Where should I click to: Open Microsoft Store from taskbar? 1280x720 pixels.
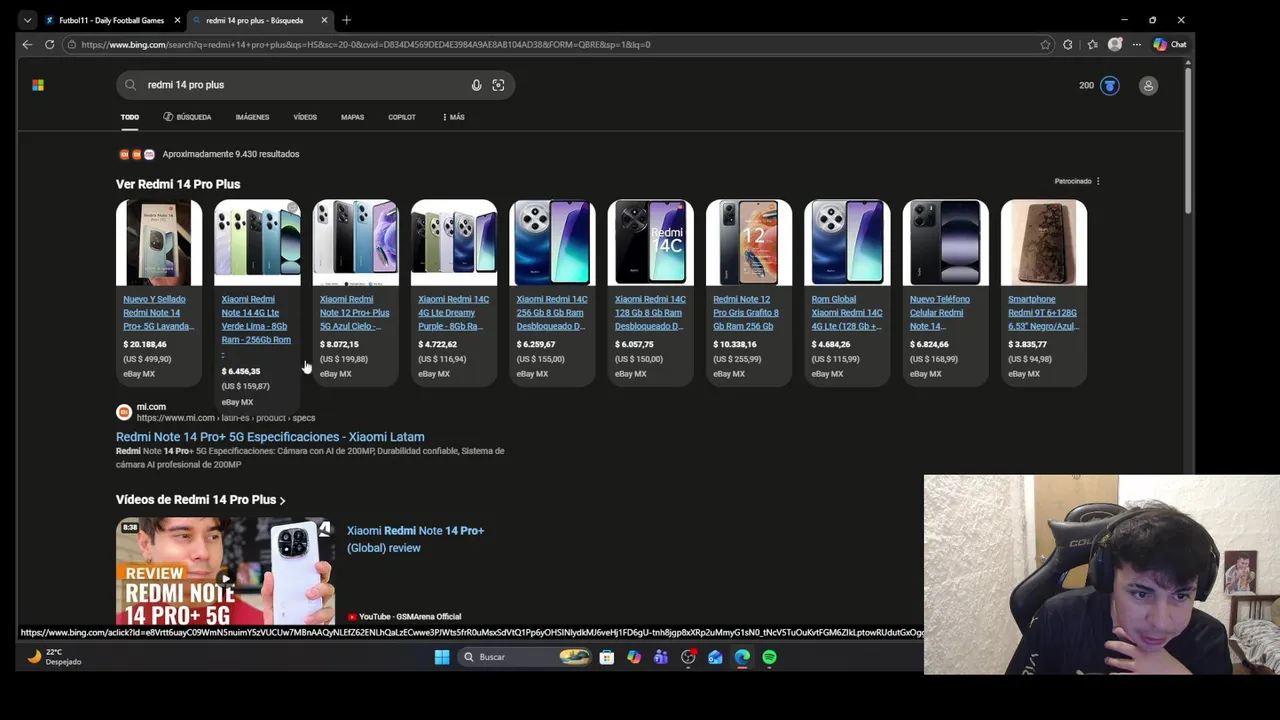pyautogui.click(x=607, y=657)
